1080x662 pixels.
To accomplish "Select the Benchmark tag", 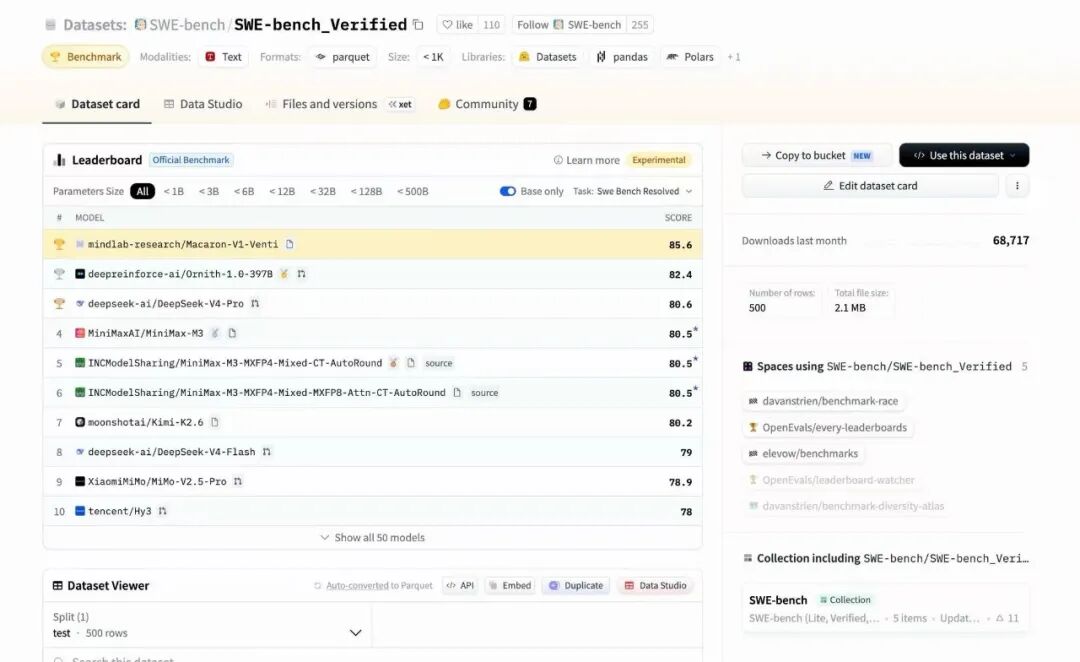I will point(86,56).
